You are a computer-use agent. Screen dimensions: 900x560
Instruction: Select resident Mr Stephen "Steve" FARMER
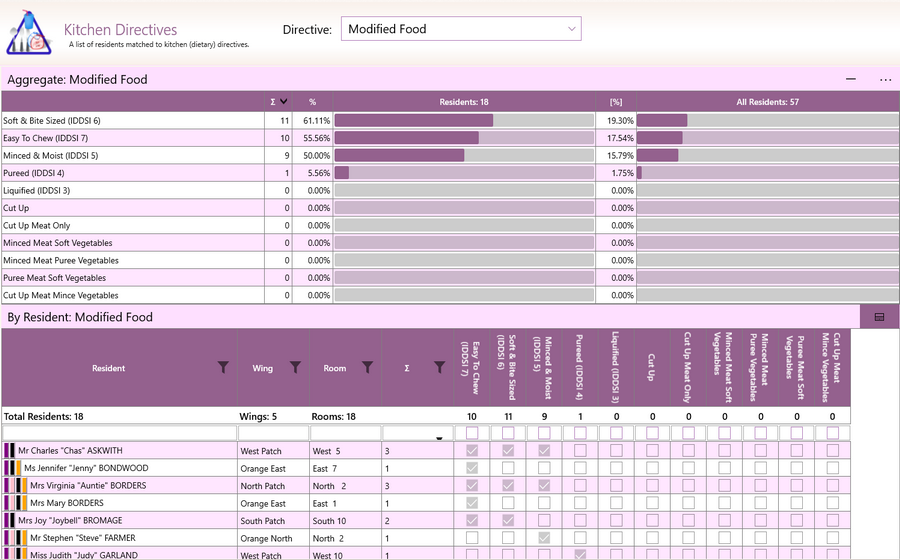click(x=83, y=538)
